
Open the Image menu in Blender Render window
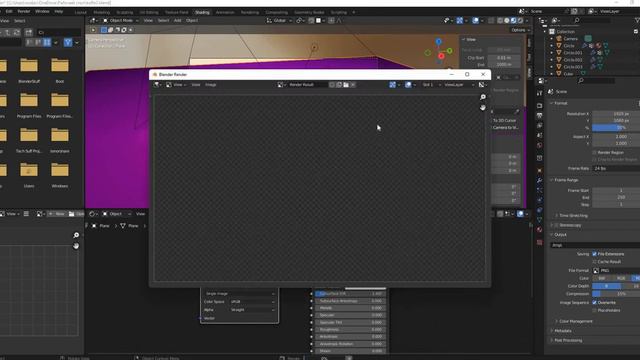pyautogui.click(x=211, y=85)
